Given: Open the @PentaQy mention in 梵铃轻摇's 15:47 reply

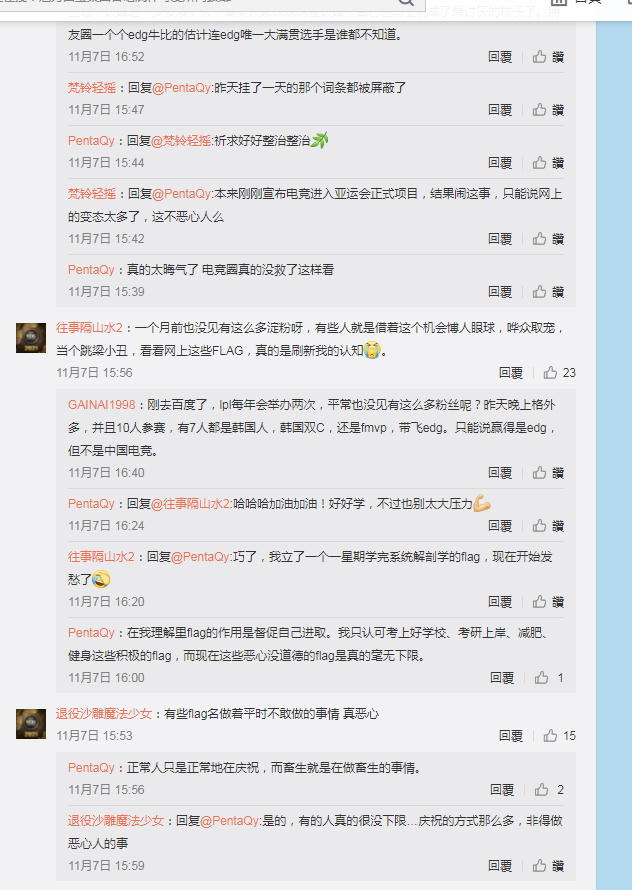Looking at the screenshot, I should tap(182, 88).
